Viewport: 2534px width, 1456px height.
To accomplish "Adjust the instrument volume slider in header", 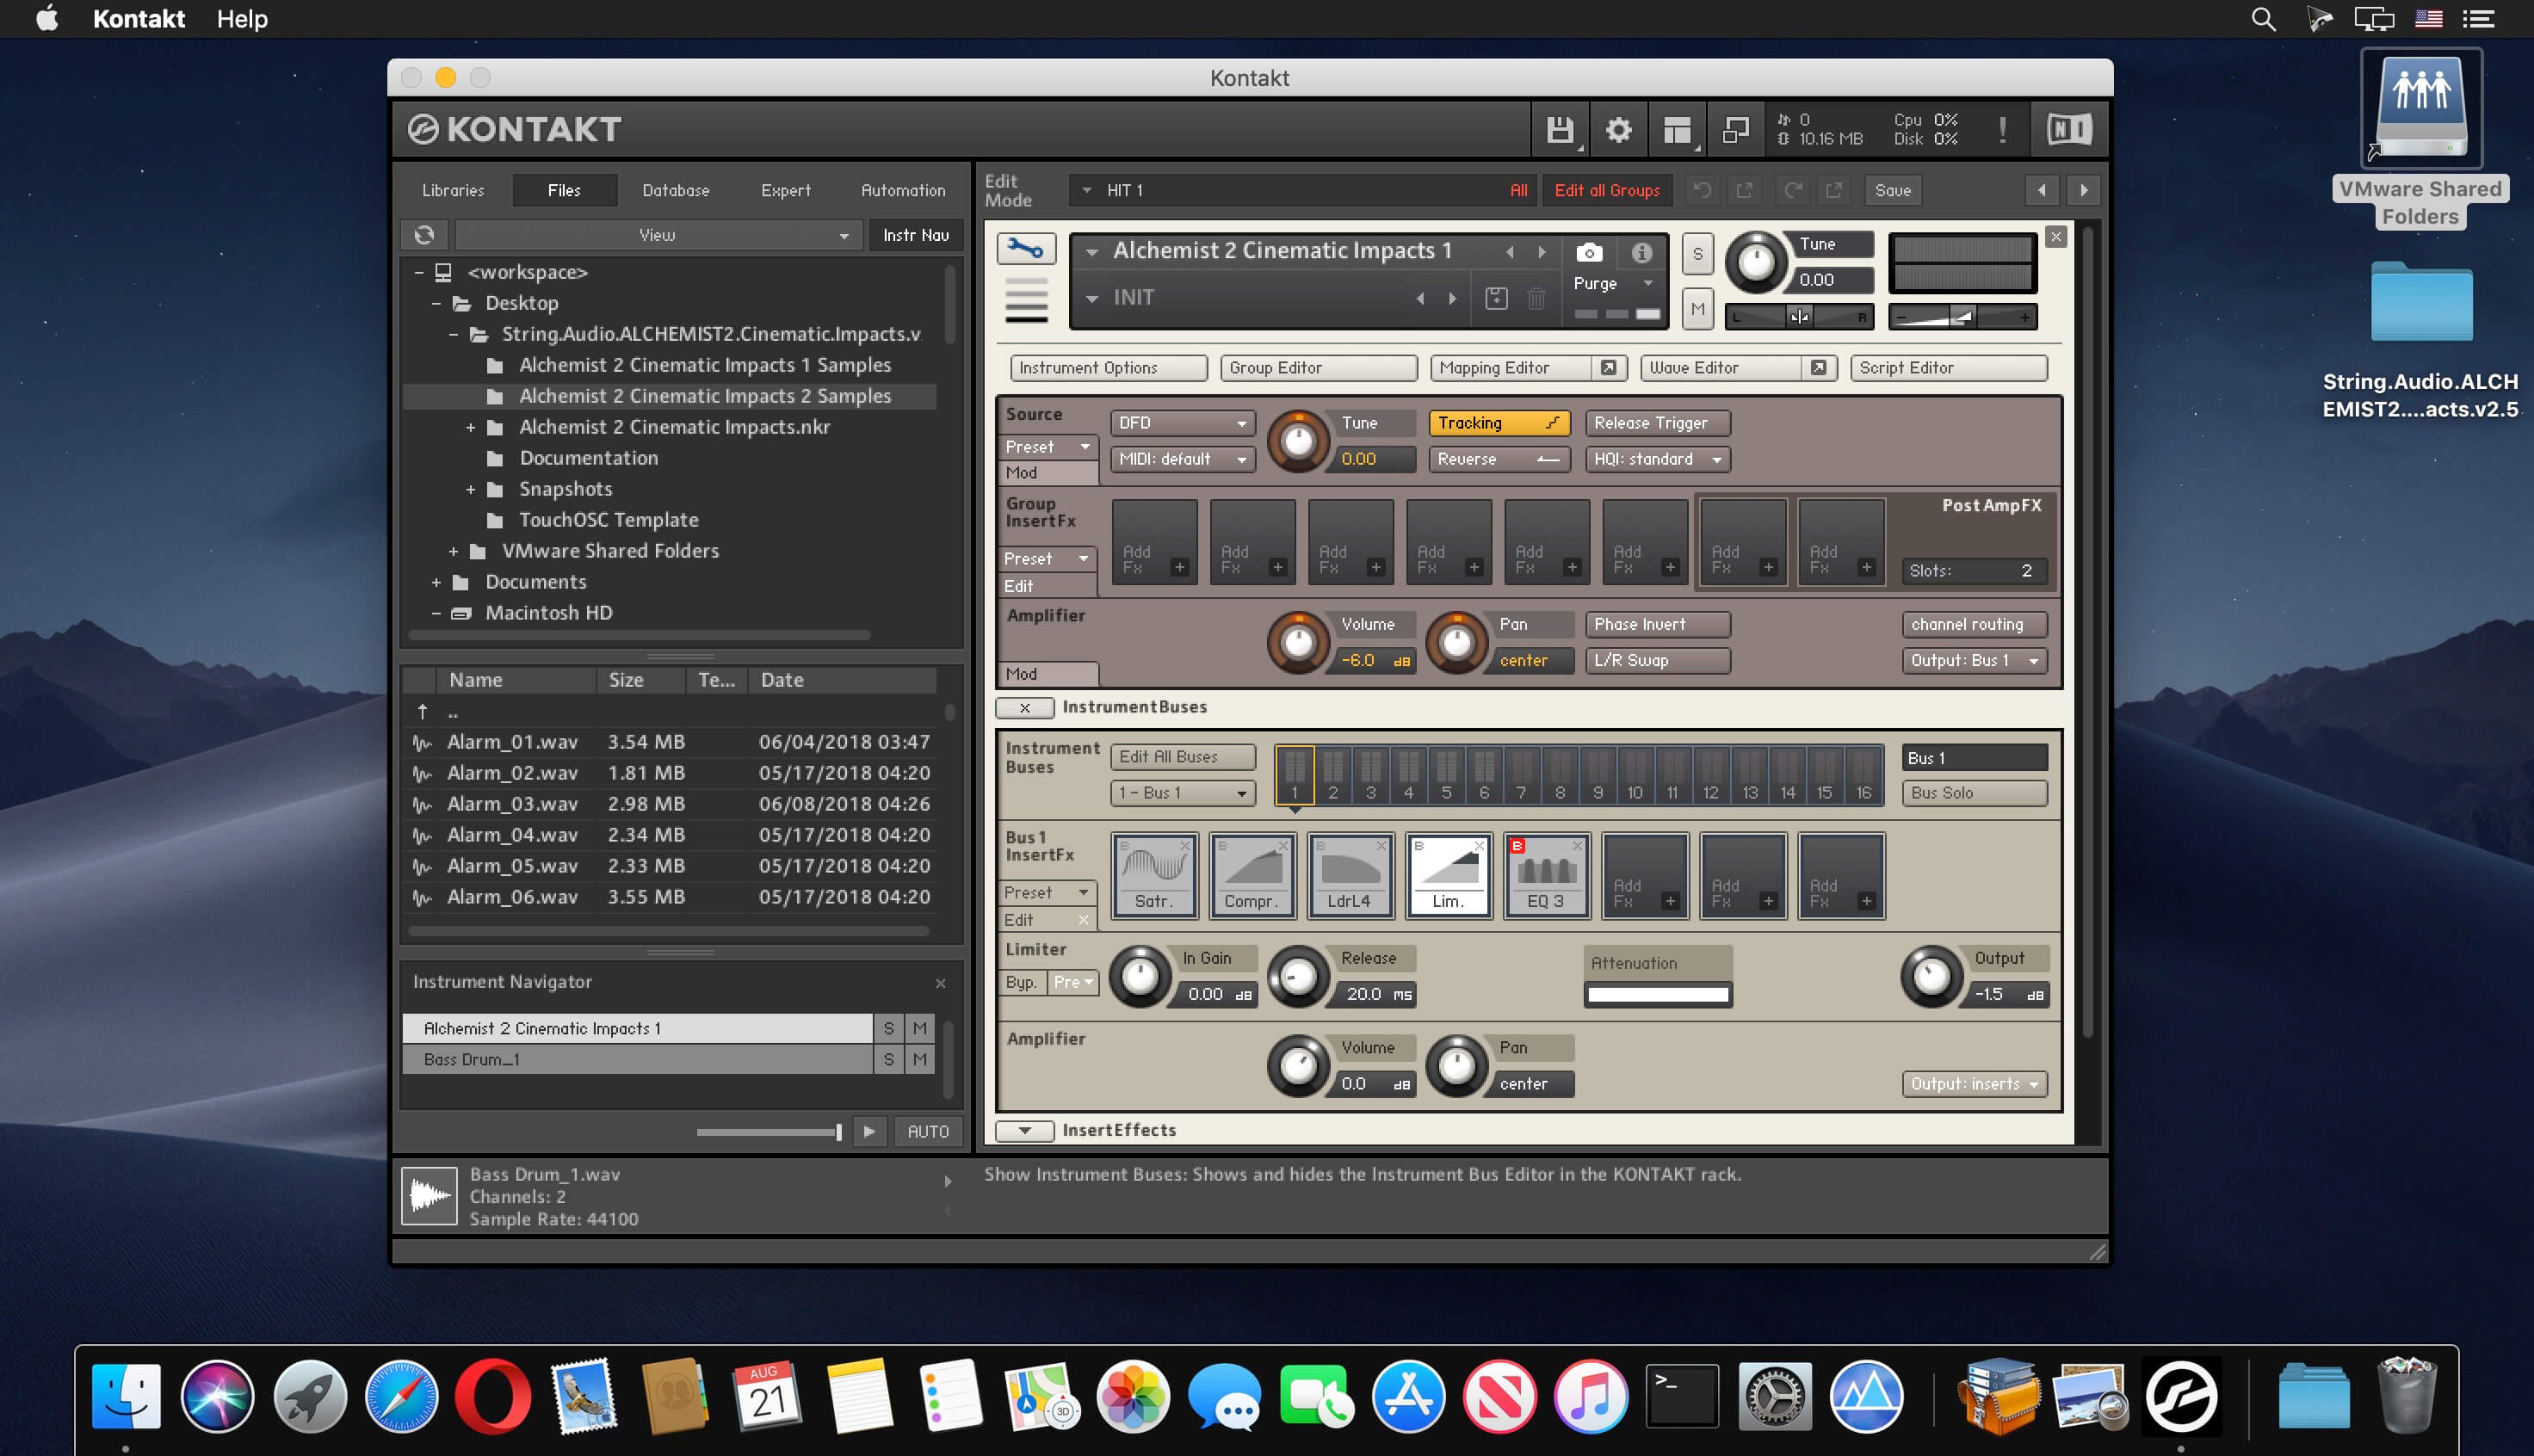I will (x=1962, y=318).
